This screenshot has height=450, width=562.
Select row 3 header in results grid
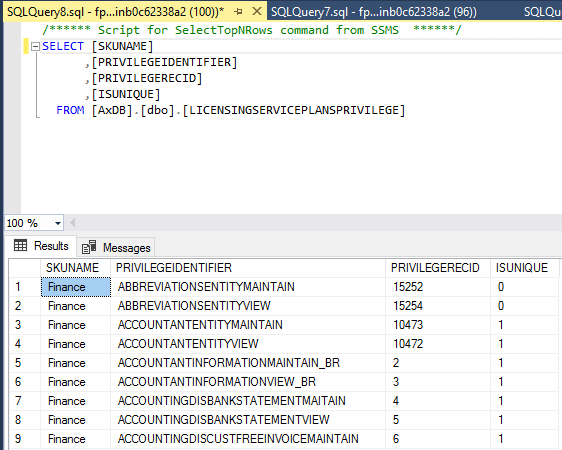[25, 325]
